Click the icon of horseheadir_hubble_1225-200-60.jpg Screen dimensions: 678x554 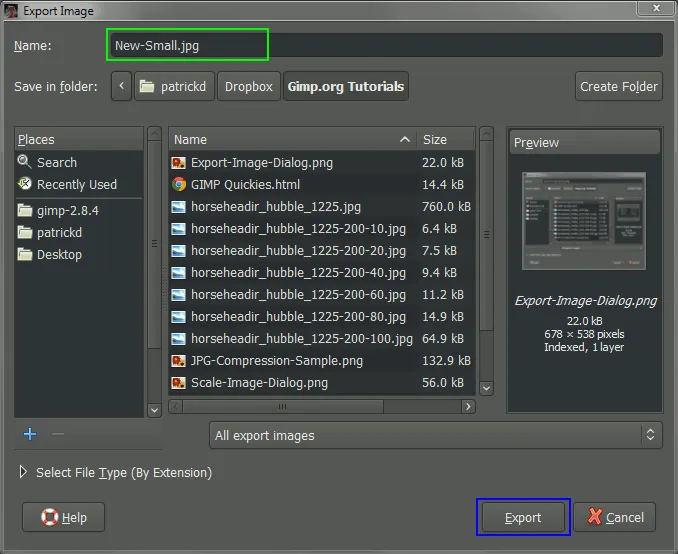(178, 295)
